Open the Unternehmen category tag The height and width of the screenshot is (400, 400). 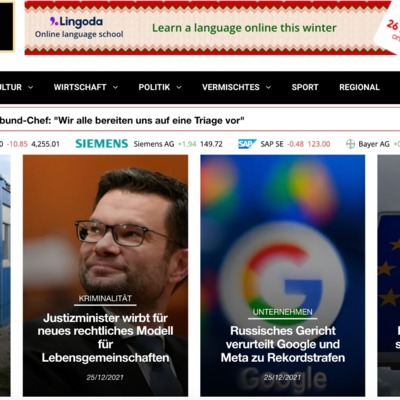click(283, 312)
